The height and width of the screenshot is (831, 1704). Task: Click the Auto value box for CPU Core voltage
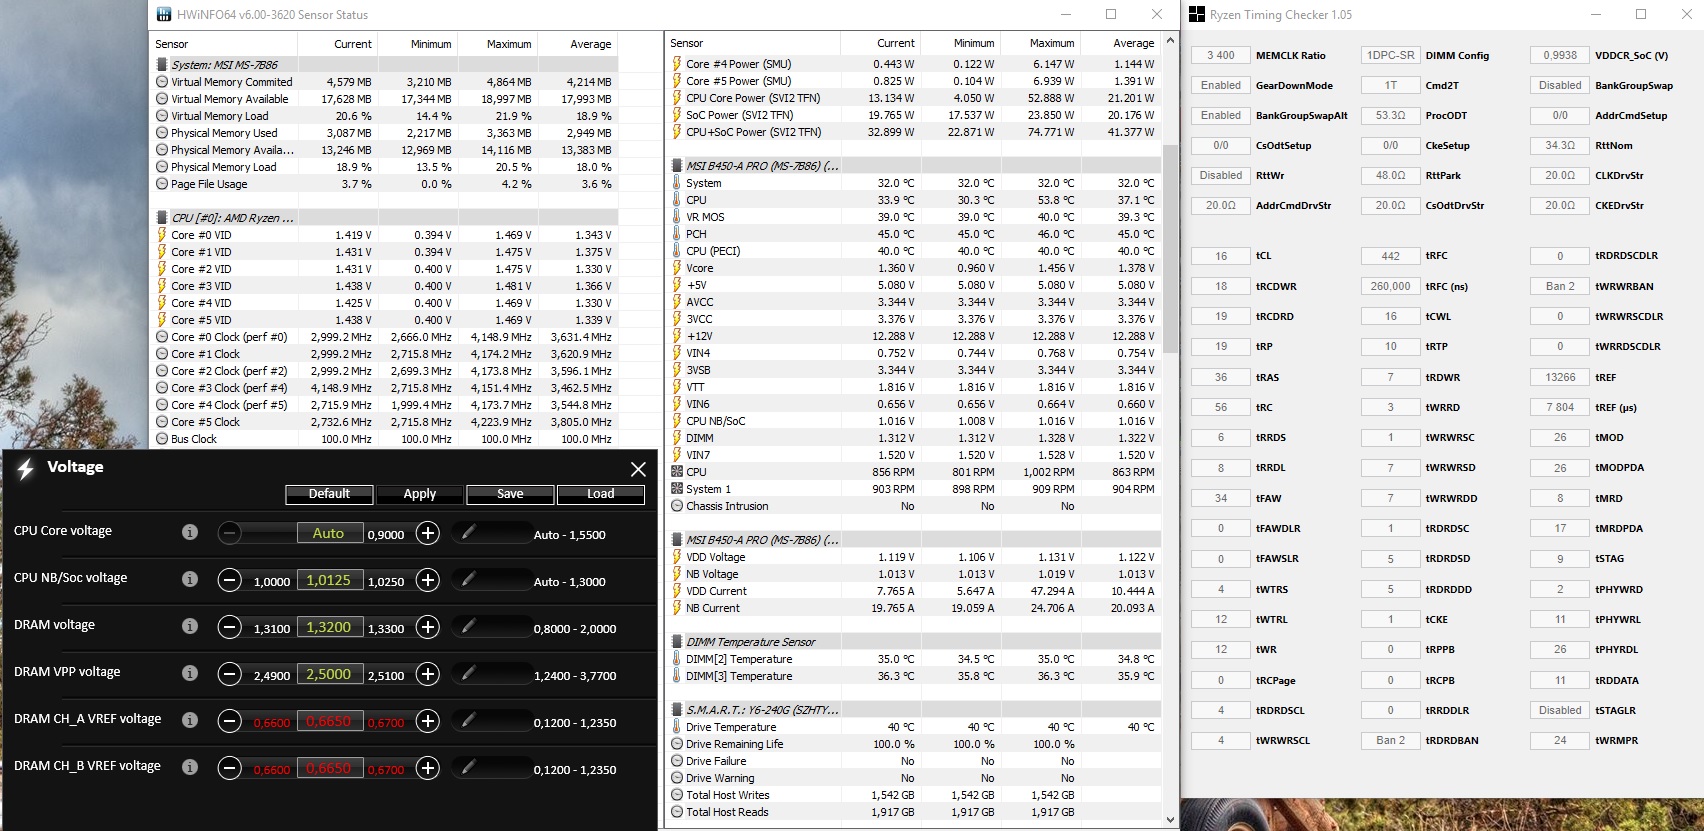point(329,533)
